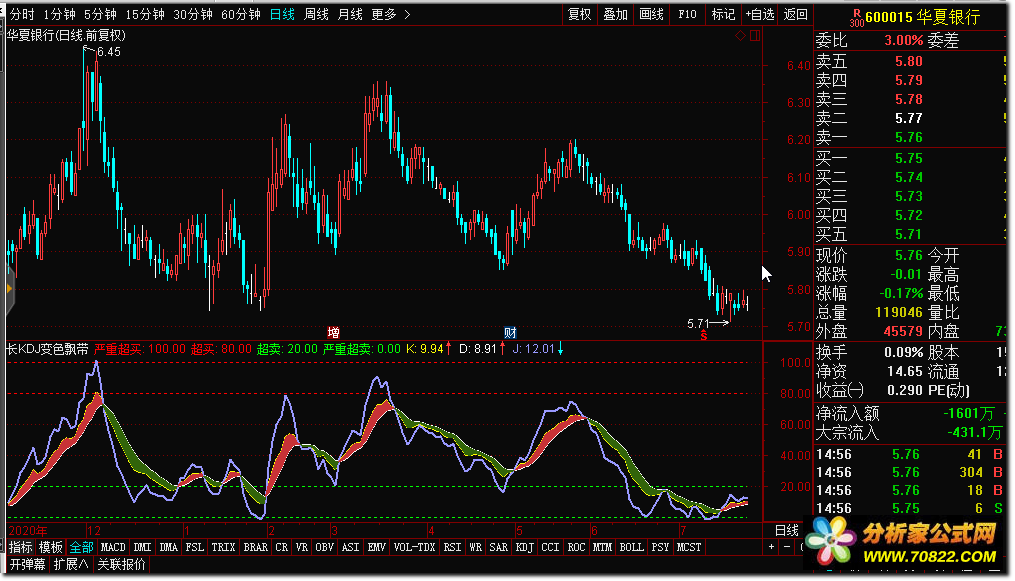Screen dimensions: 1015x581
Task: Click the 买一 price 5.75
Action: tap(908, 159)
